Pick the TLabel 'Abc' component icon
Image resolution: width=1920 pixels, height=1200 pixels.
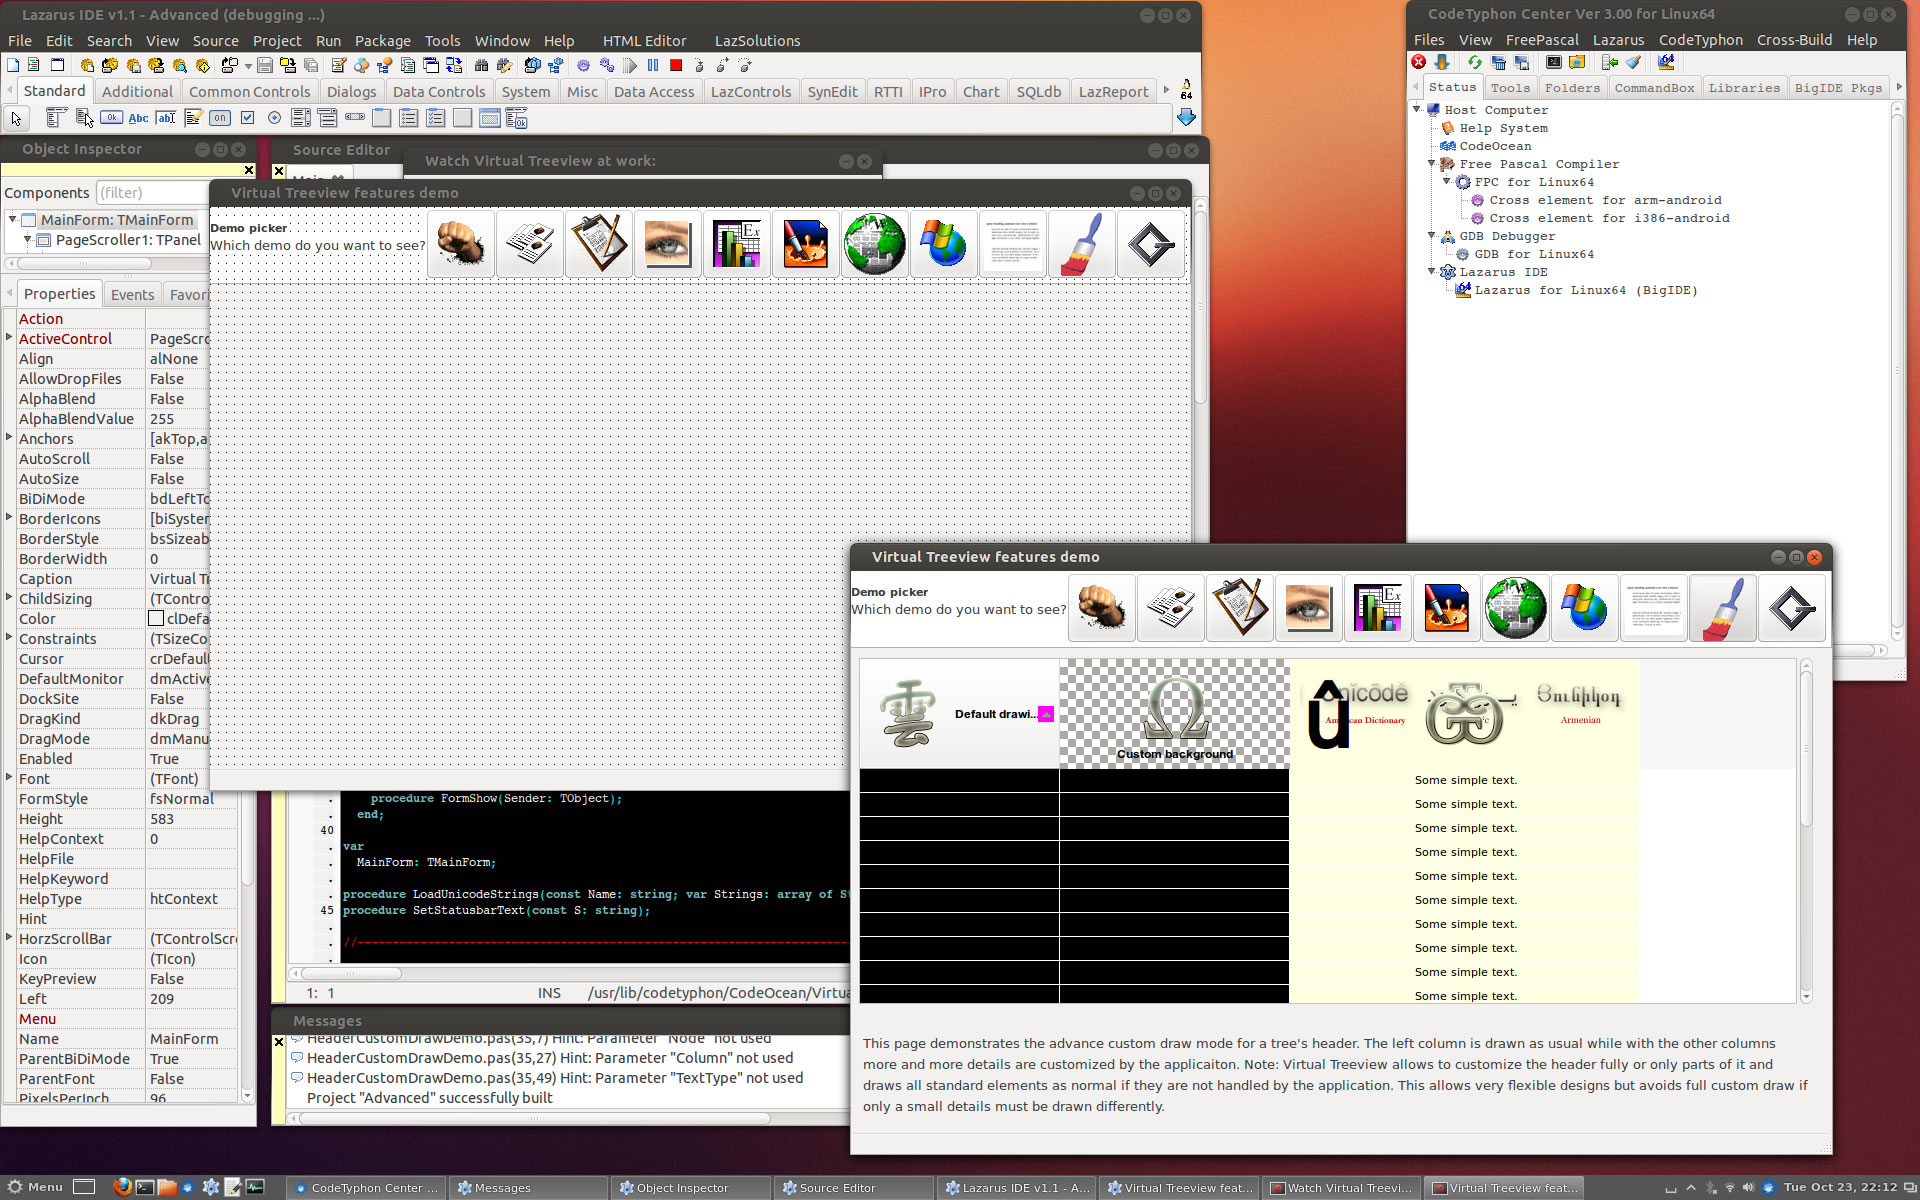click(138, 118)
